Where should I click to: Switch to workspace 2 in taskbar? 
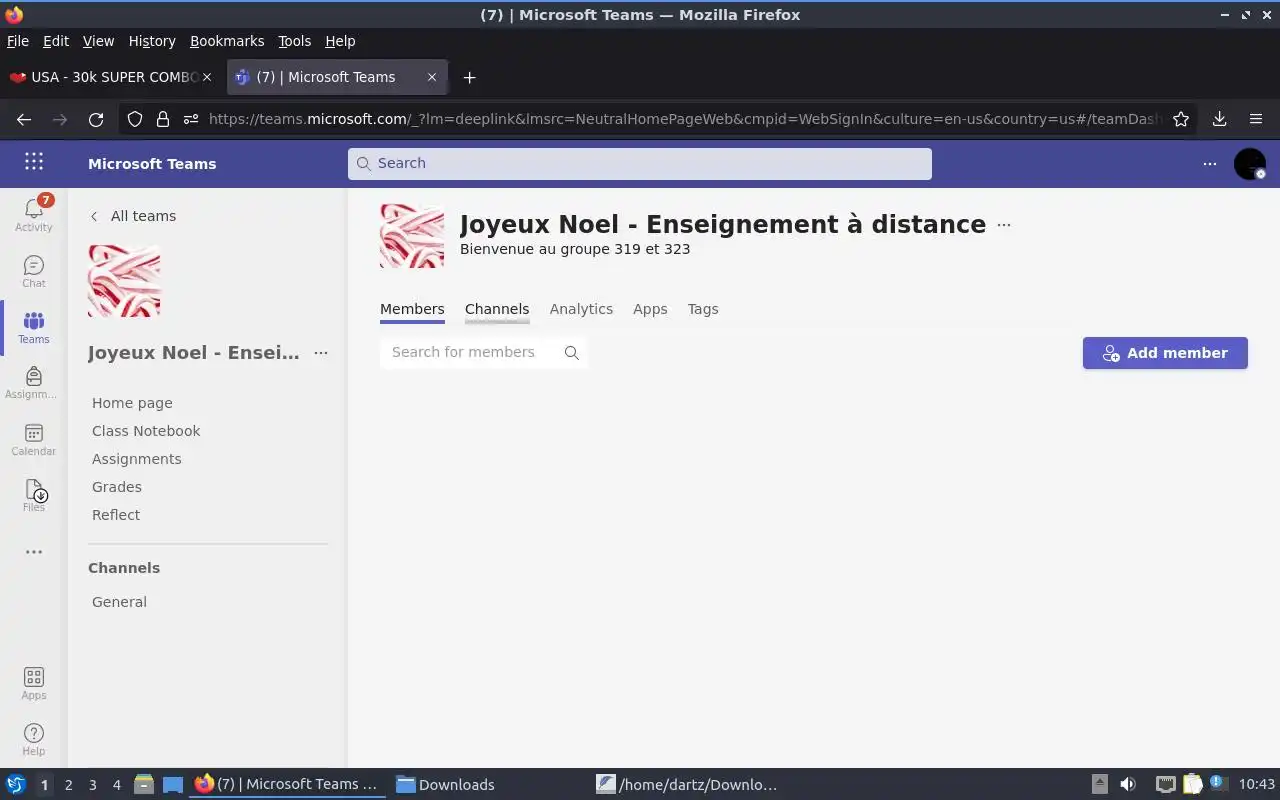coord(68,785)
